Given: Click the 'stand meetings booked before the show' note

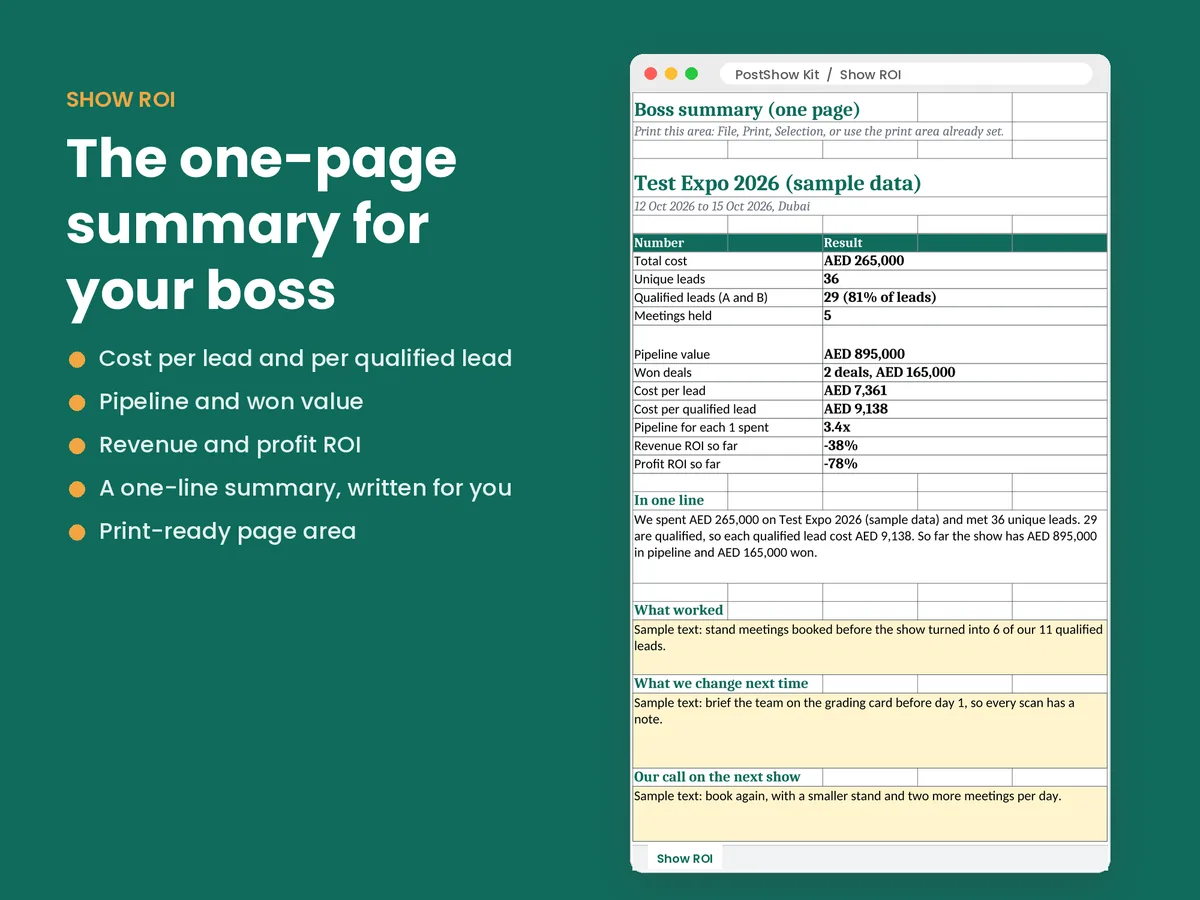Looking at the screenshot, I should click(870, 647).
